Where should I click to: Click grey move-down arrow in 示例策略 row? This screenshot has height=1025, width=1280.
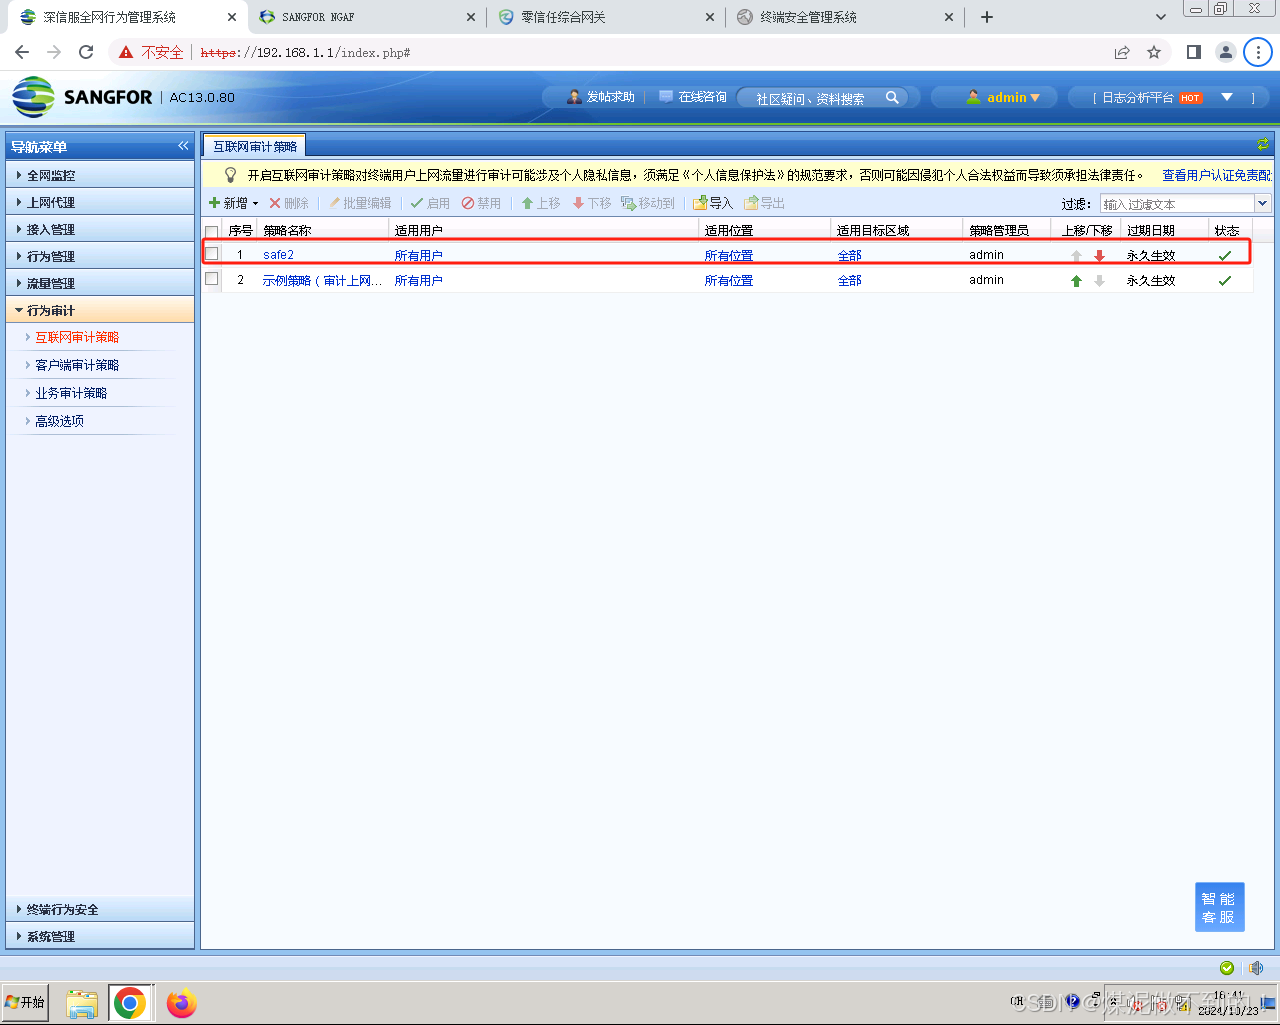click(1100, 281)
